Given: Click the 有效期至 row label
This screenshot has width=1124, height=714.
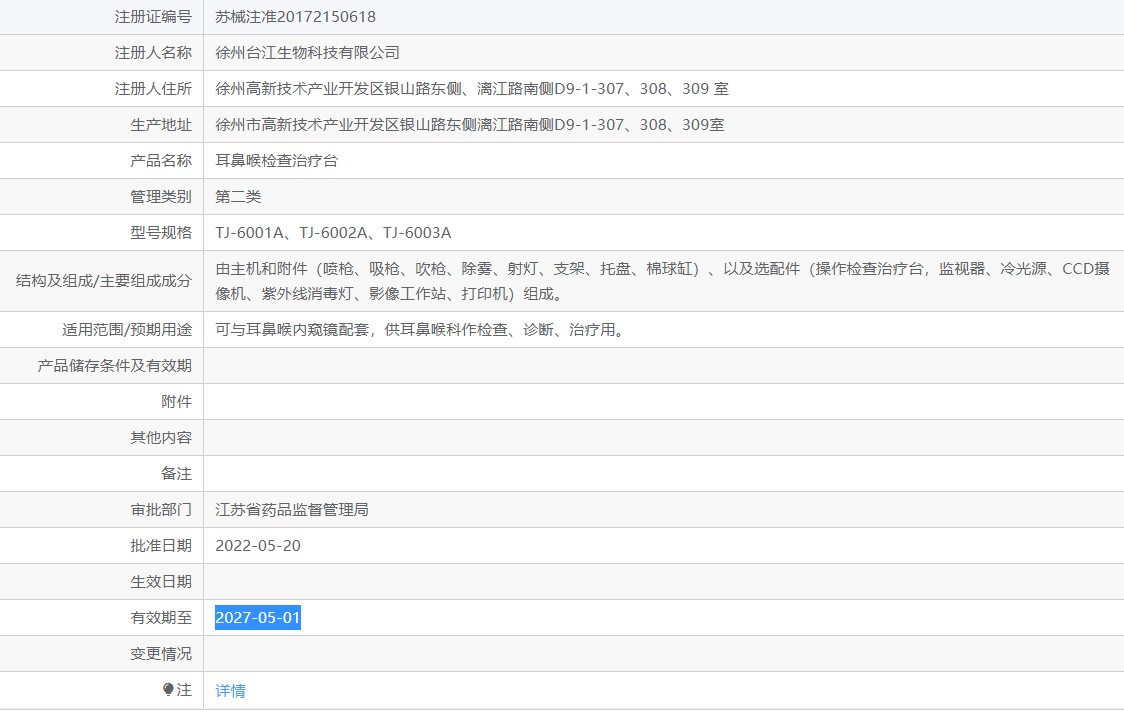Looking at the screenshot, I should click(161, 617).
